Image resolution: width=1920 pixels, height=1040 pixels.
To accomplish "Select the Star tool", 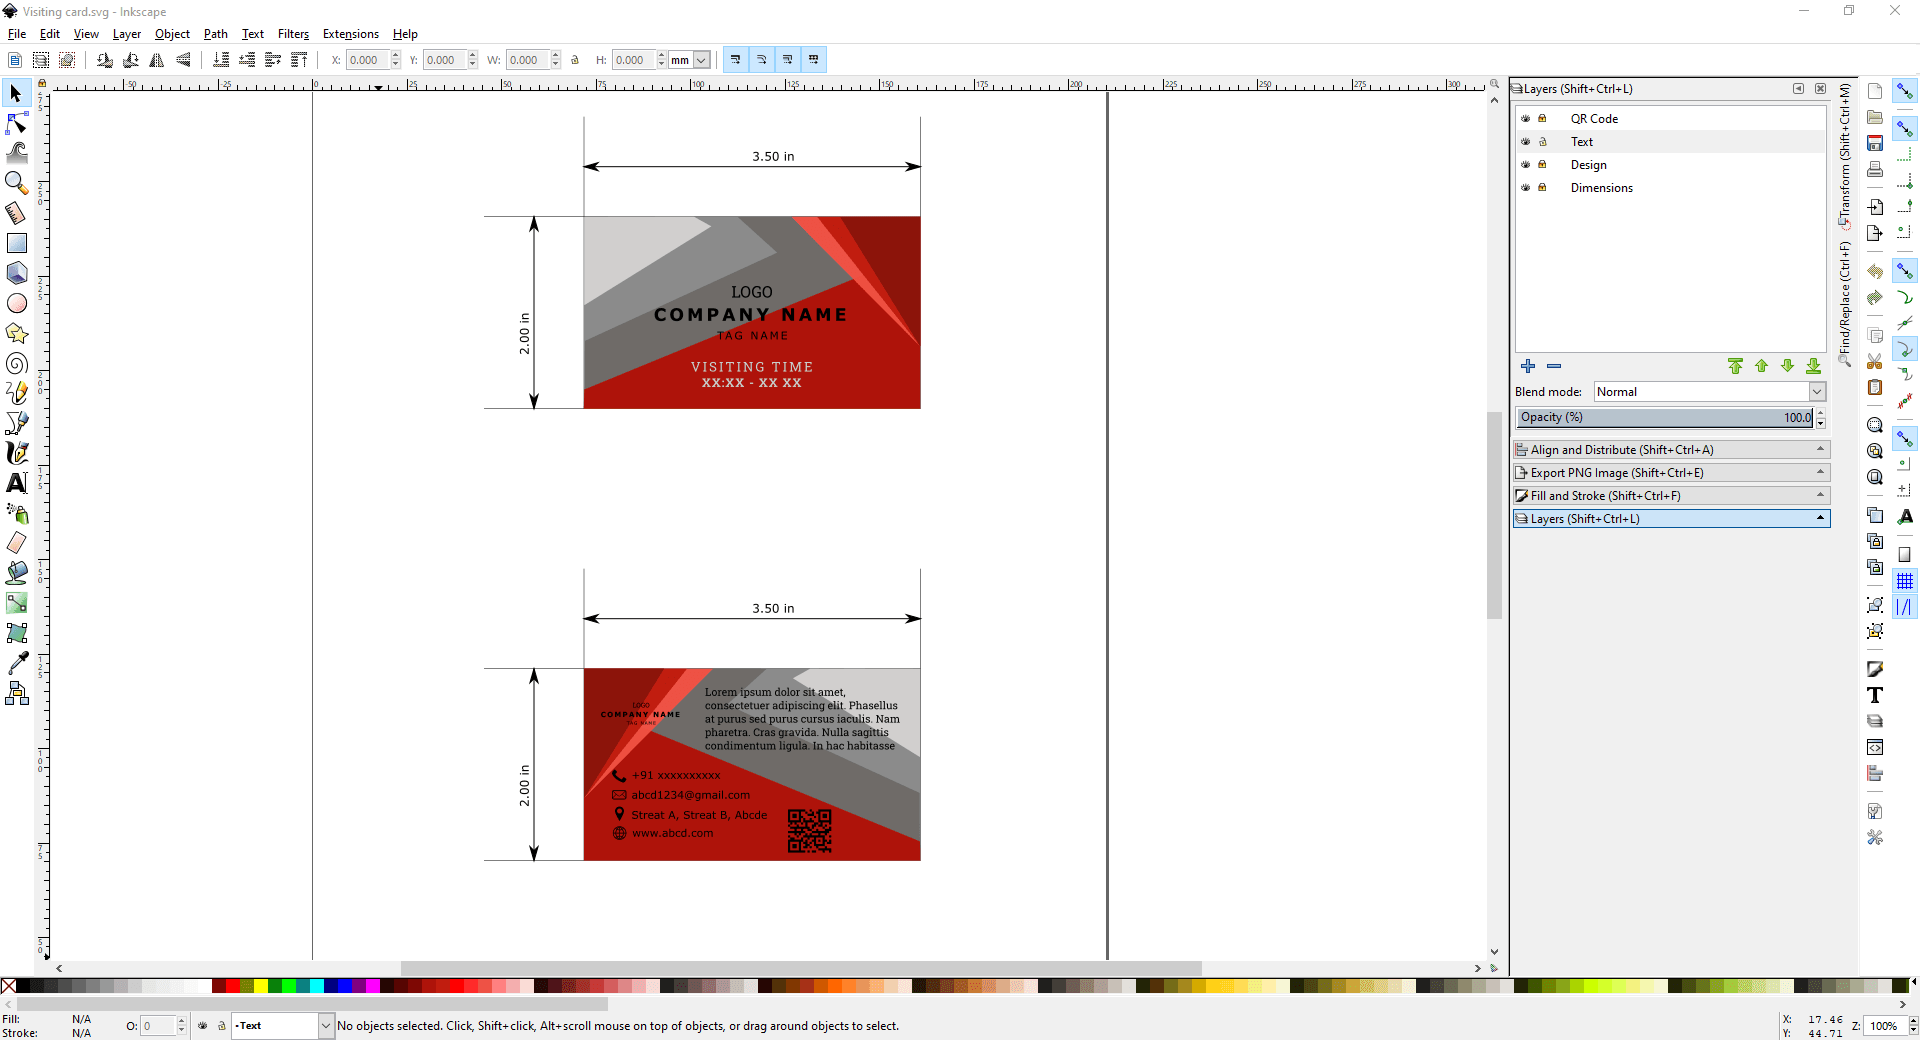I will (x=16, y=334).
